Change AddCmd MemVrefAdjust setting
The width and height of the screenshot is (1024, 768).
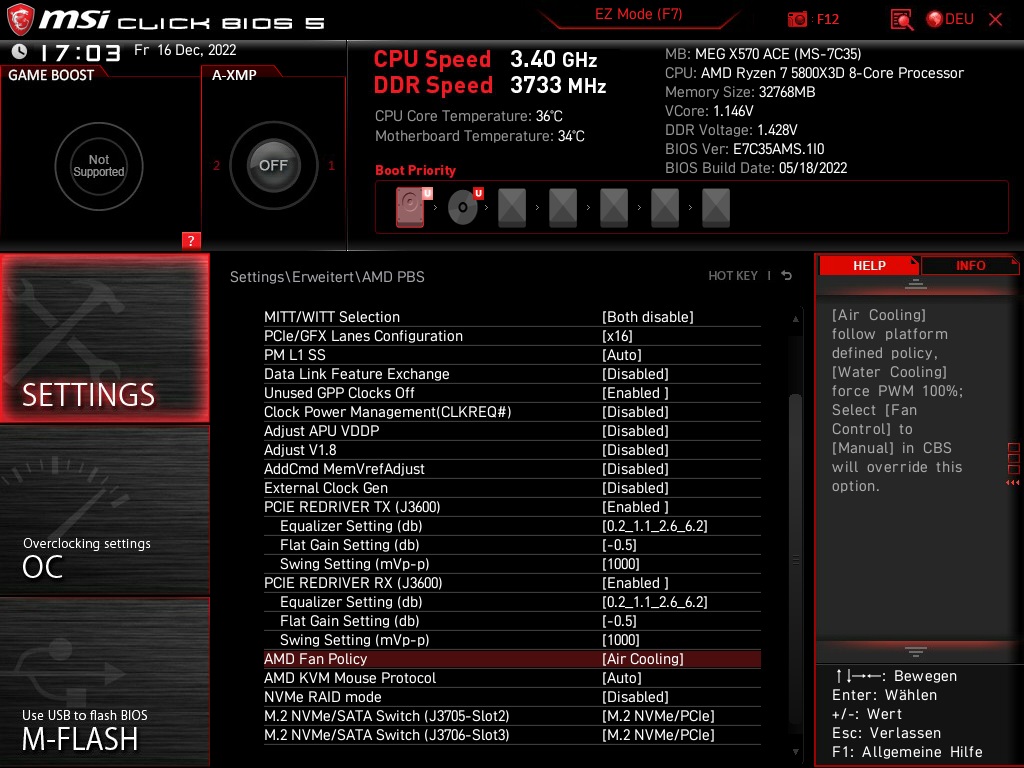[512, 468]
